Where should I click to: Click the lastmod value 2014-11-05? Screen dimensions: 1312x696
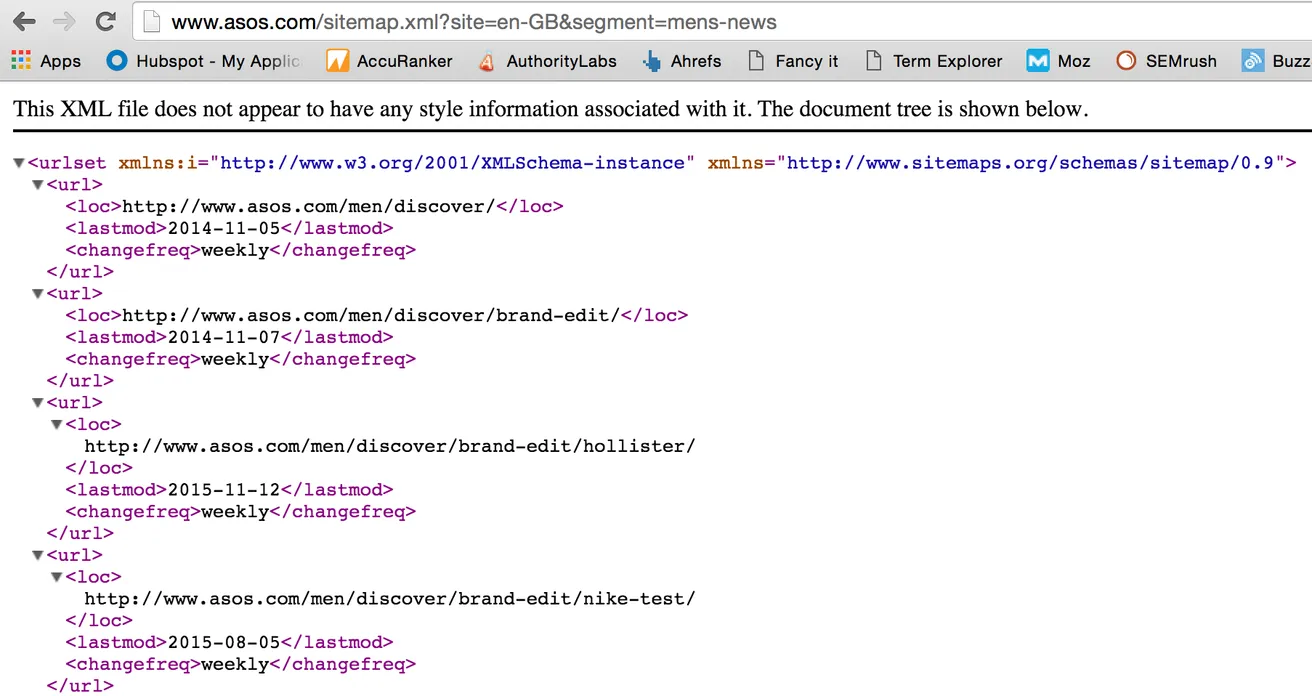coord(224,229)
